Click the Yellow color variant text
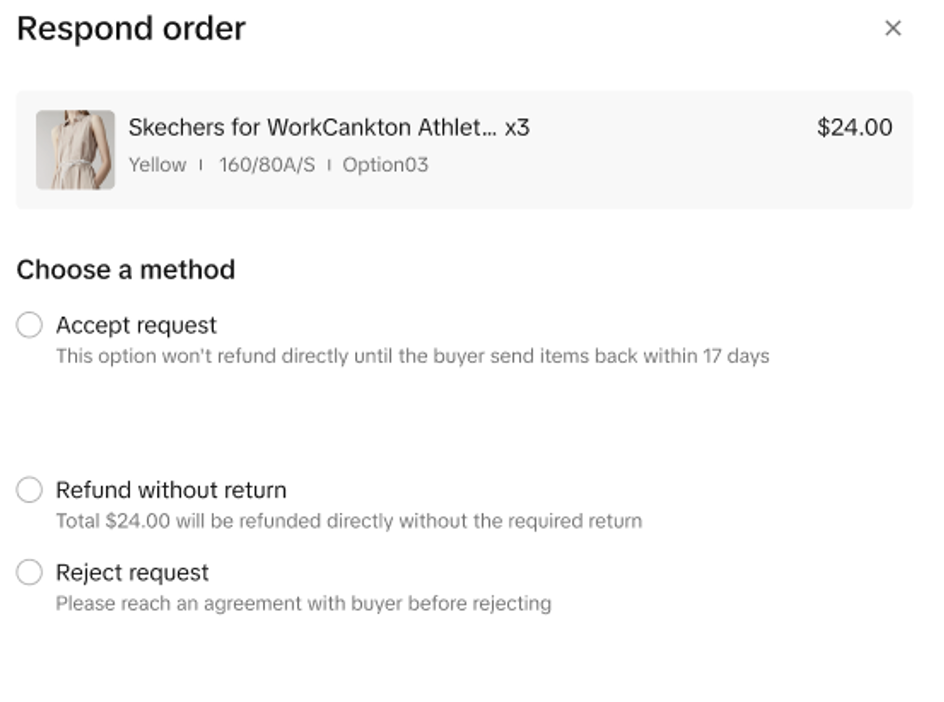The height and width of the screenshot is (702, 944). [x=157, y=165]
